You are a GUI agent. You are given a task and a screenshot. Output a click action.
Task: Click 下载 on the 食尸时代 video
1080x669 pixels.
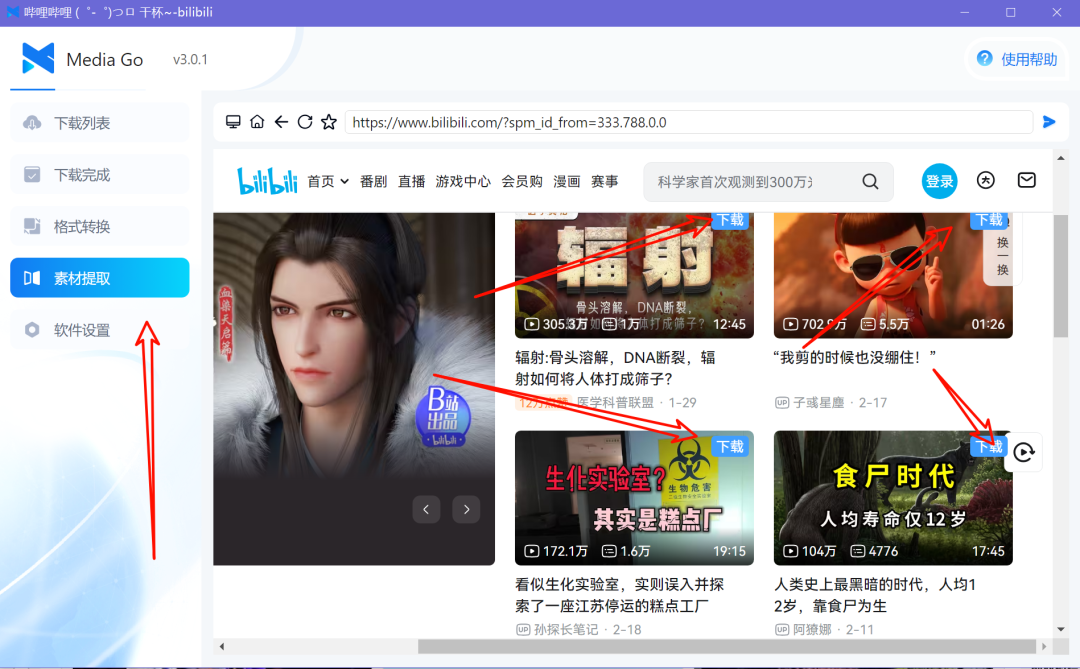[990, 446]
